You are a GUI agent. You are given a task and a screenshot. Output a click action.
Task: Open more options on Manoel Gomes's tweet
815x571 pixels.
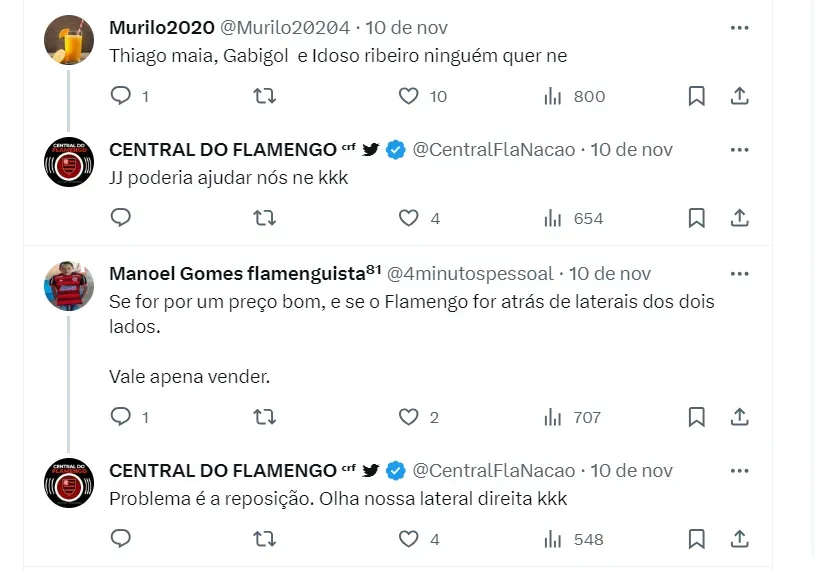tap(739, 273)
